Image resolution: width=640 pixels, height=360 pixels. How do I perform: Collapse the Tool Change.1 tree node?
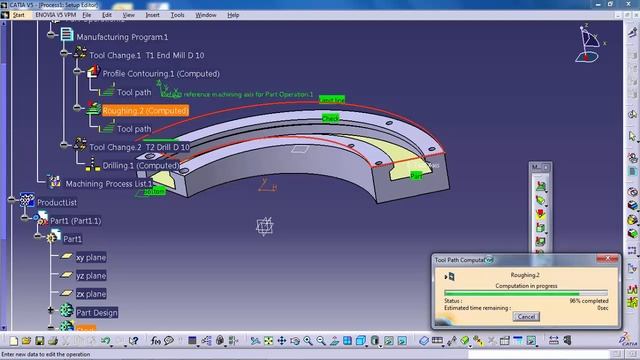click(64, 53)
